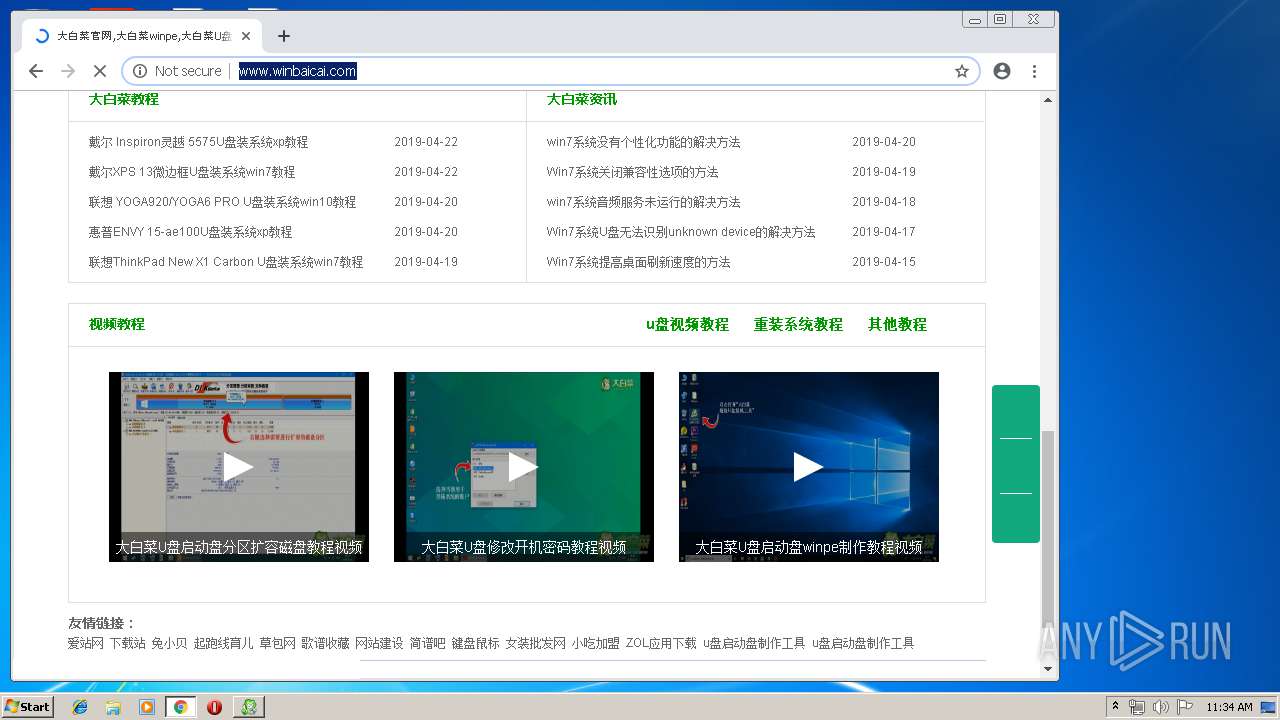Image resolution: width=1280 pixels, height=720 pixels.
Task: Close the 大白菜官网 tab
Action: click(x=246, y=36)
